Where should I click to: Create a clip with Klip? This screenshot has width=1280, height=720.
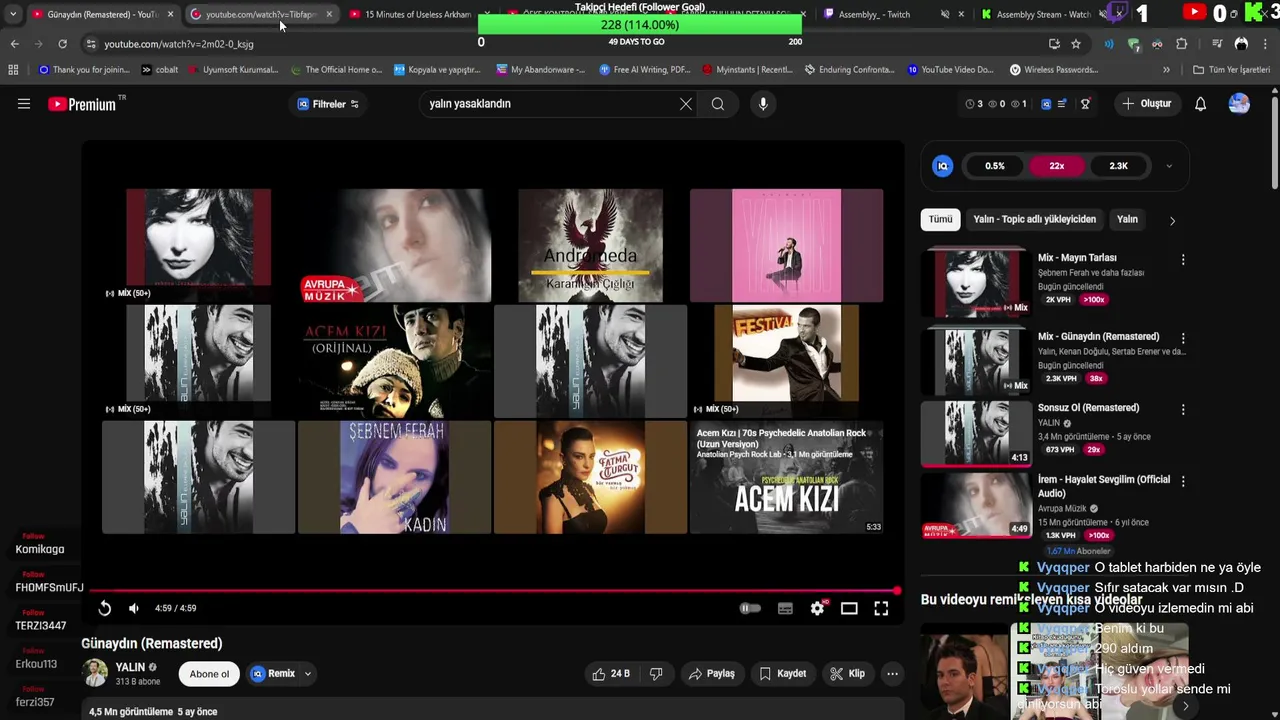coord(848,674)
